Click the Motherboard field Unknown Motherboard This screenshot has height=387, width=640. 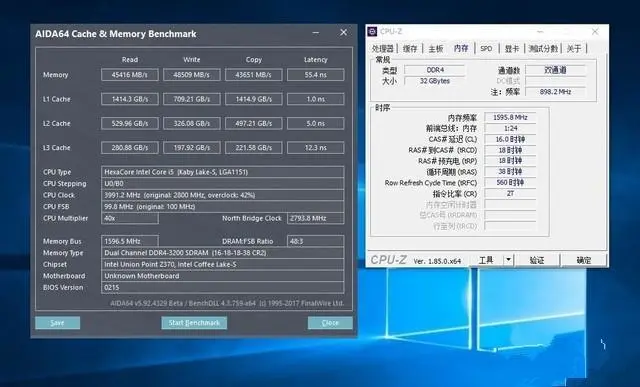click(222, 276)
